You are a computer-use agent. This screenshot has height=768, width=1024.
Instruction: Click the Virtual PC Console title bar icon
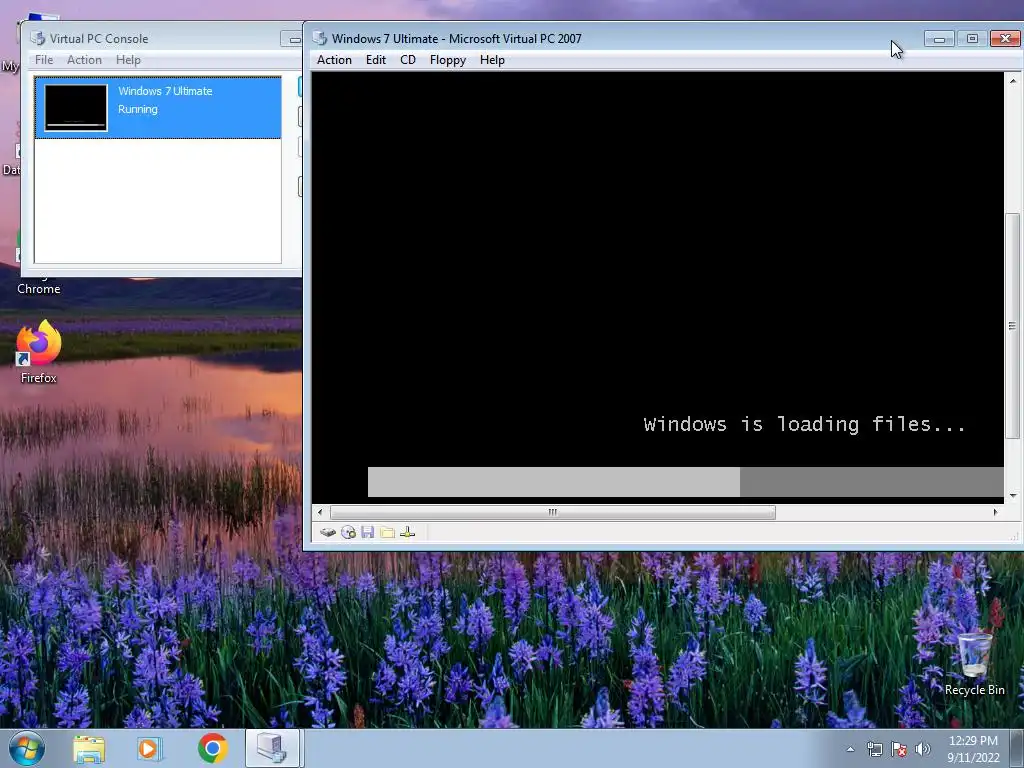pos(38,39)
